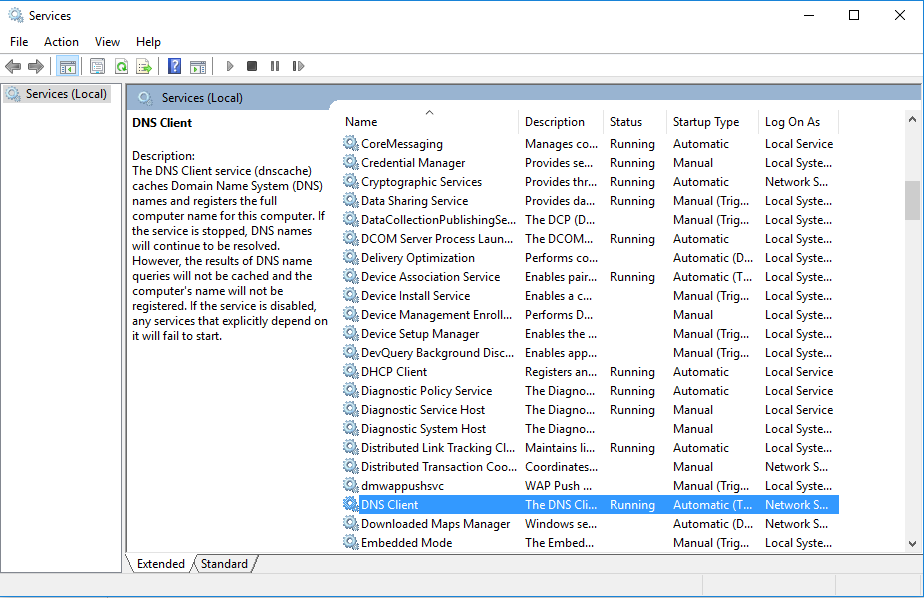
Task: Click the scrollbar down arrow in services list
Action: tap(912, 543)
